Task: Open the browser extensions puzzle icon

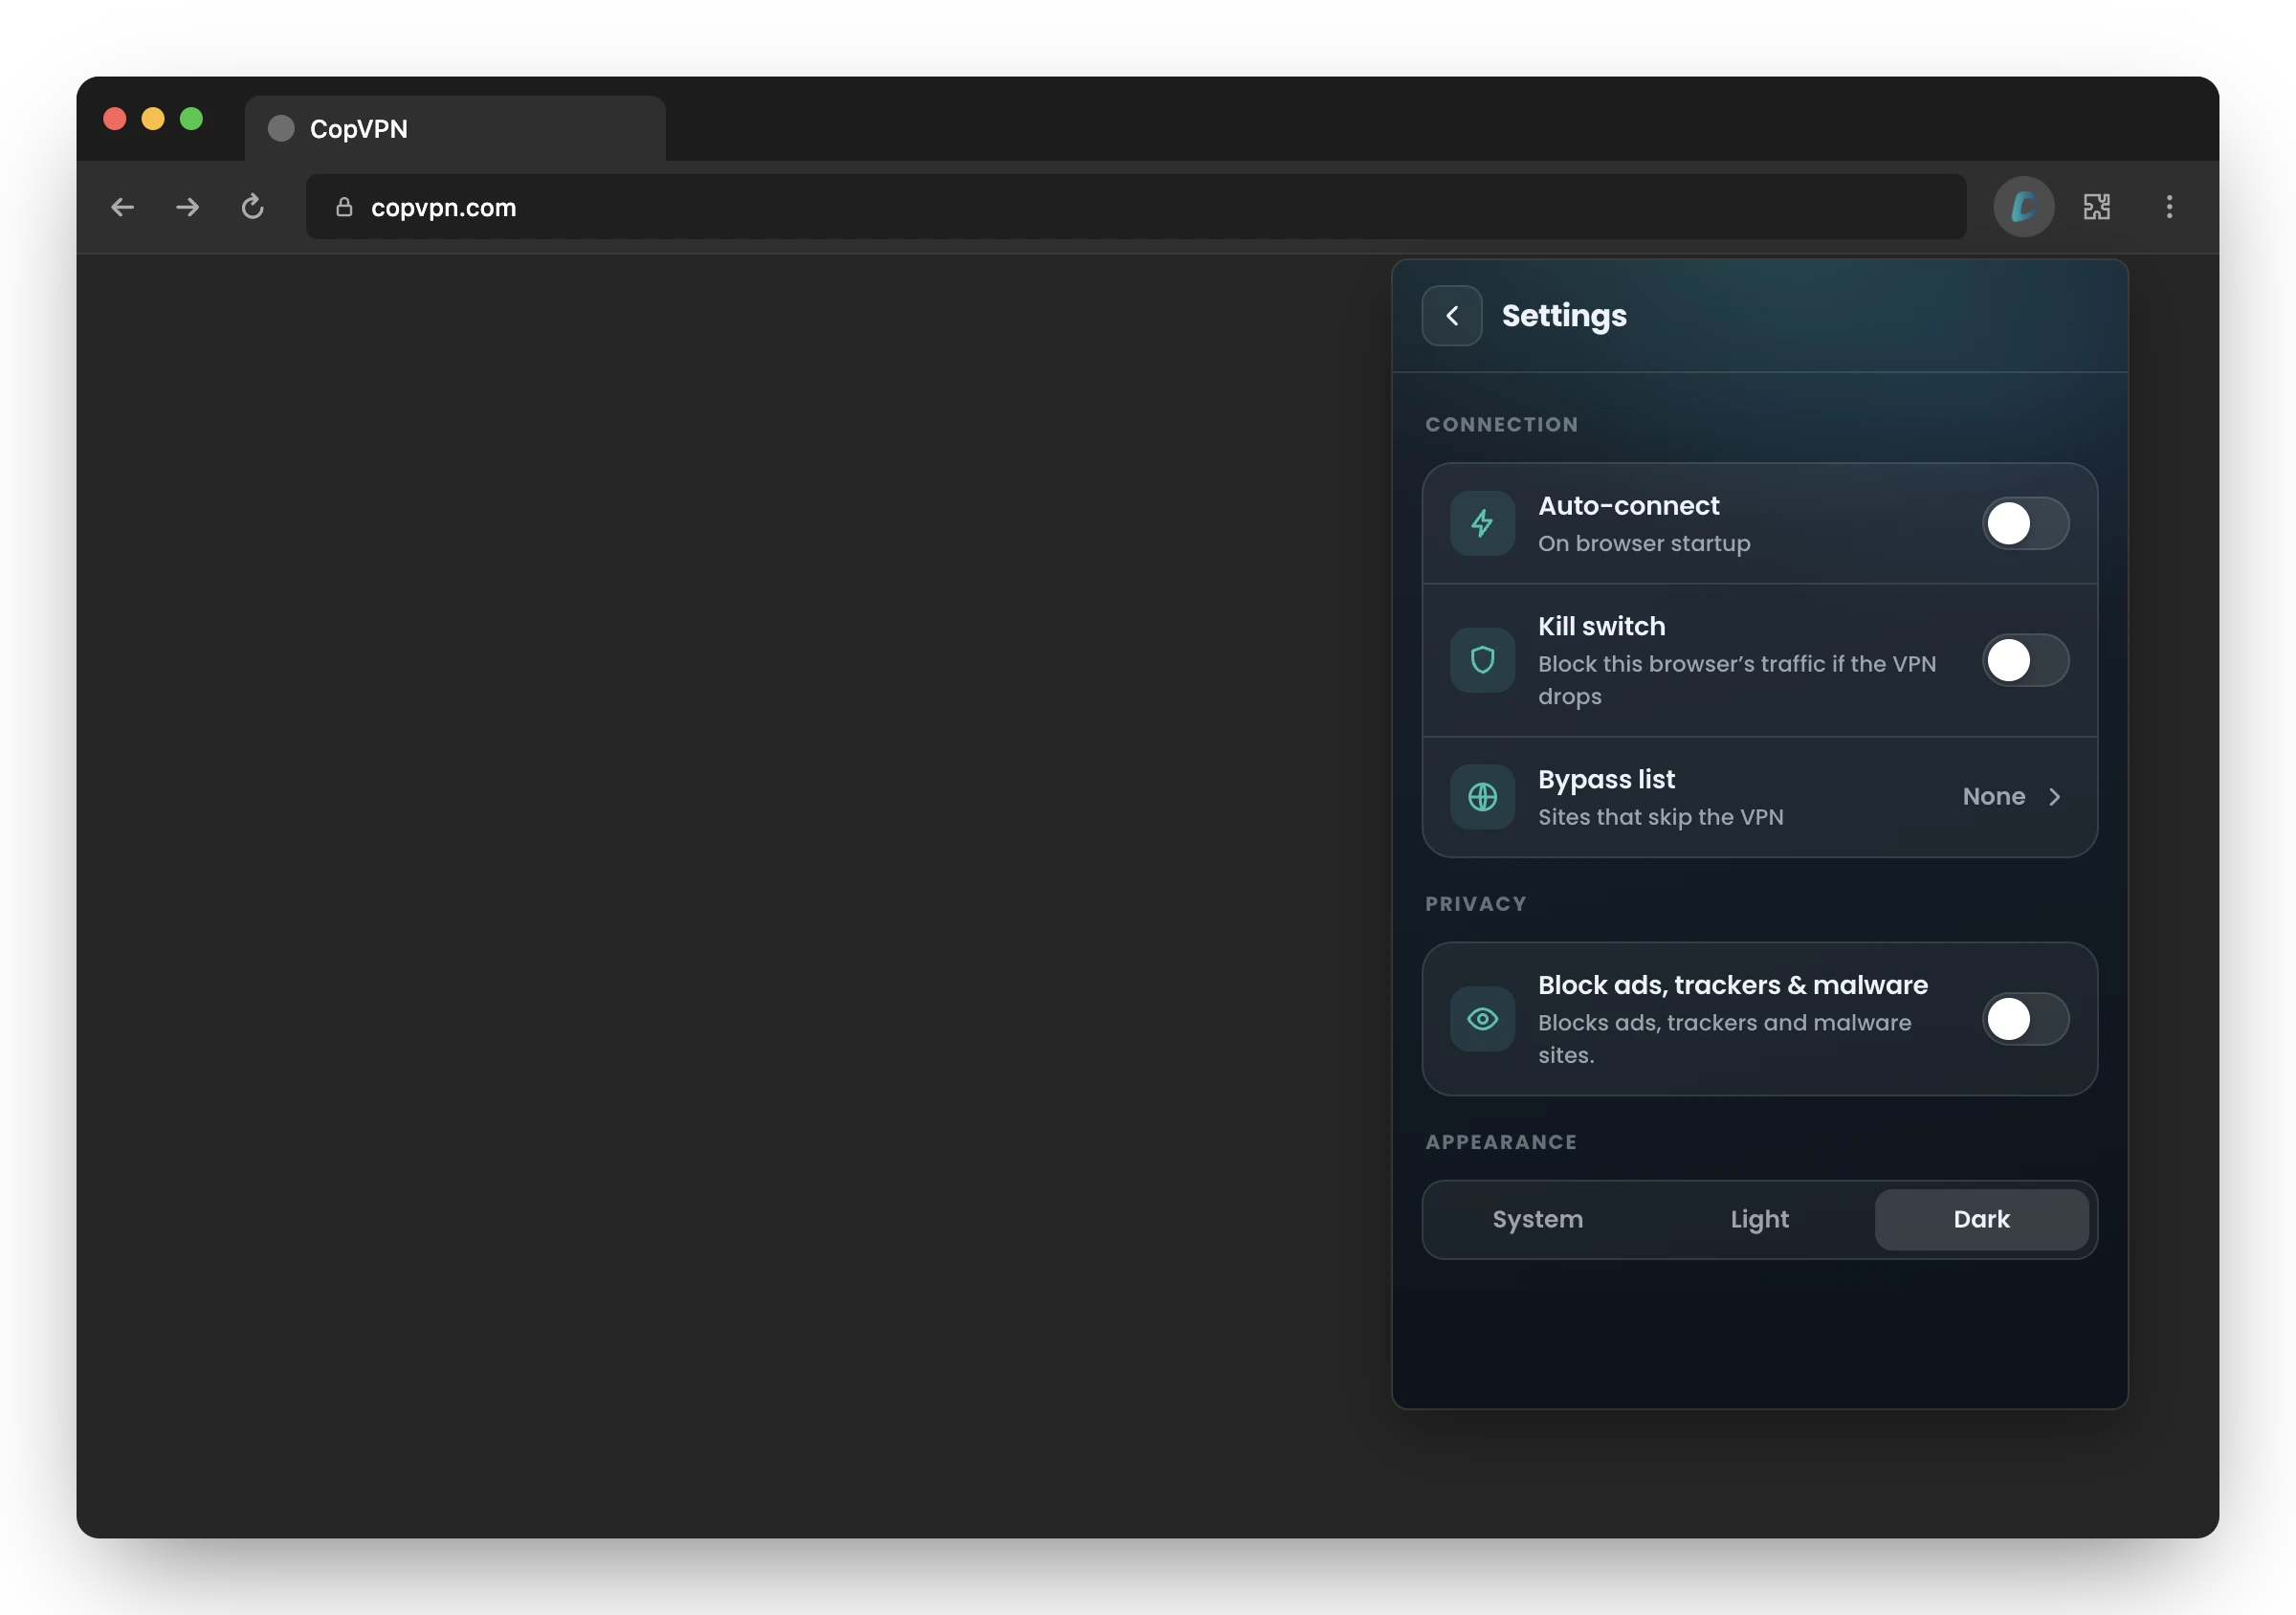Action: point(2097,207)
